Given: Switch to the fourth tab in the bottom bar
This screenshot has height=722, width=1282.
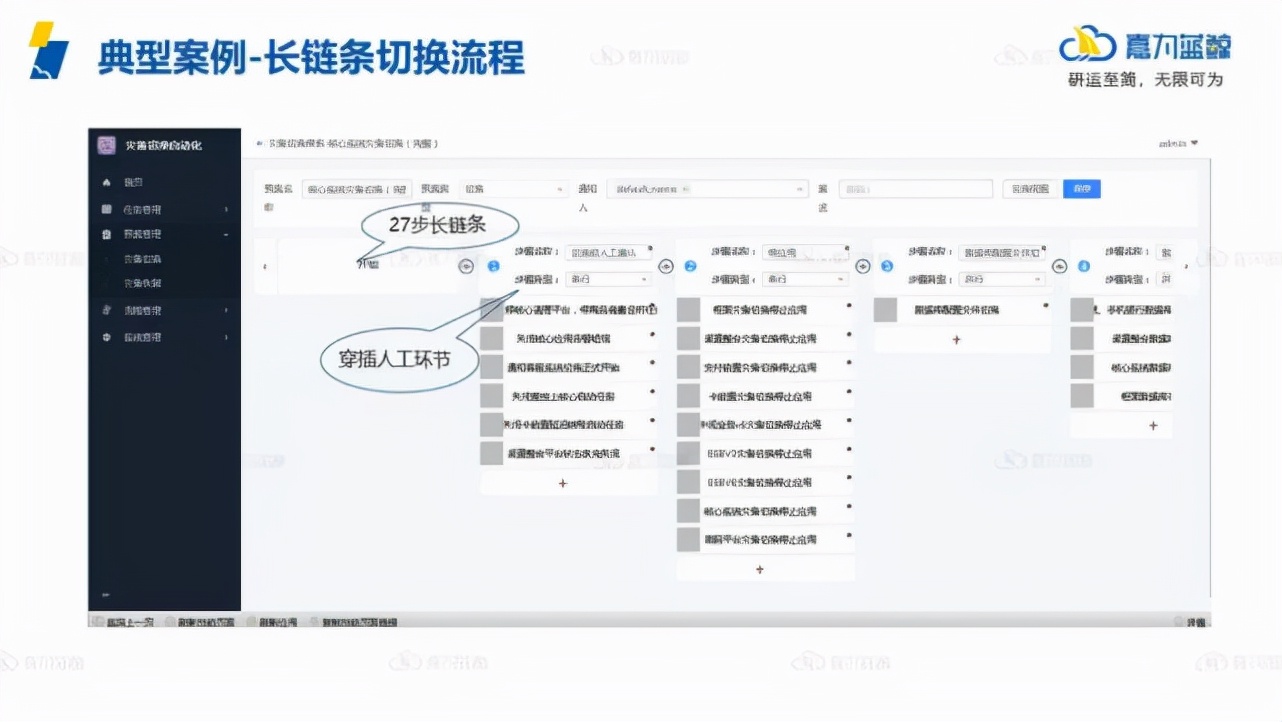Looking at the screenshot, I should click(353, 622).
